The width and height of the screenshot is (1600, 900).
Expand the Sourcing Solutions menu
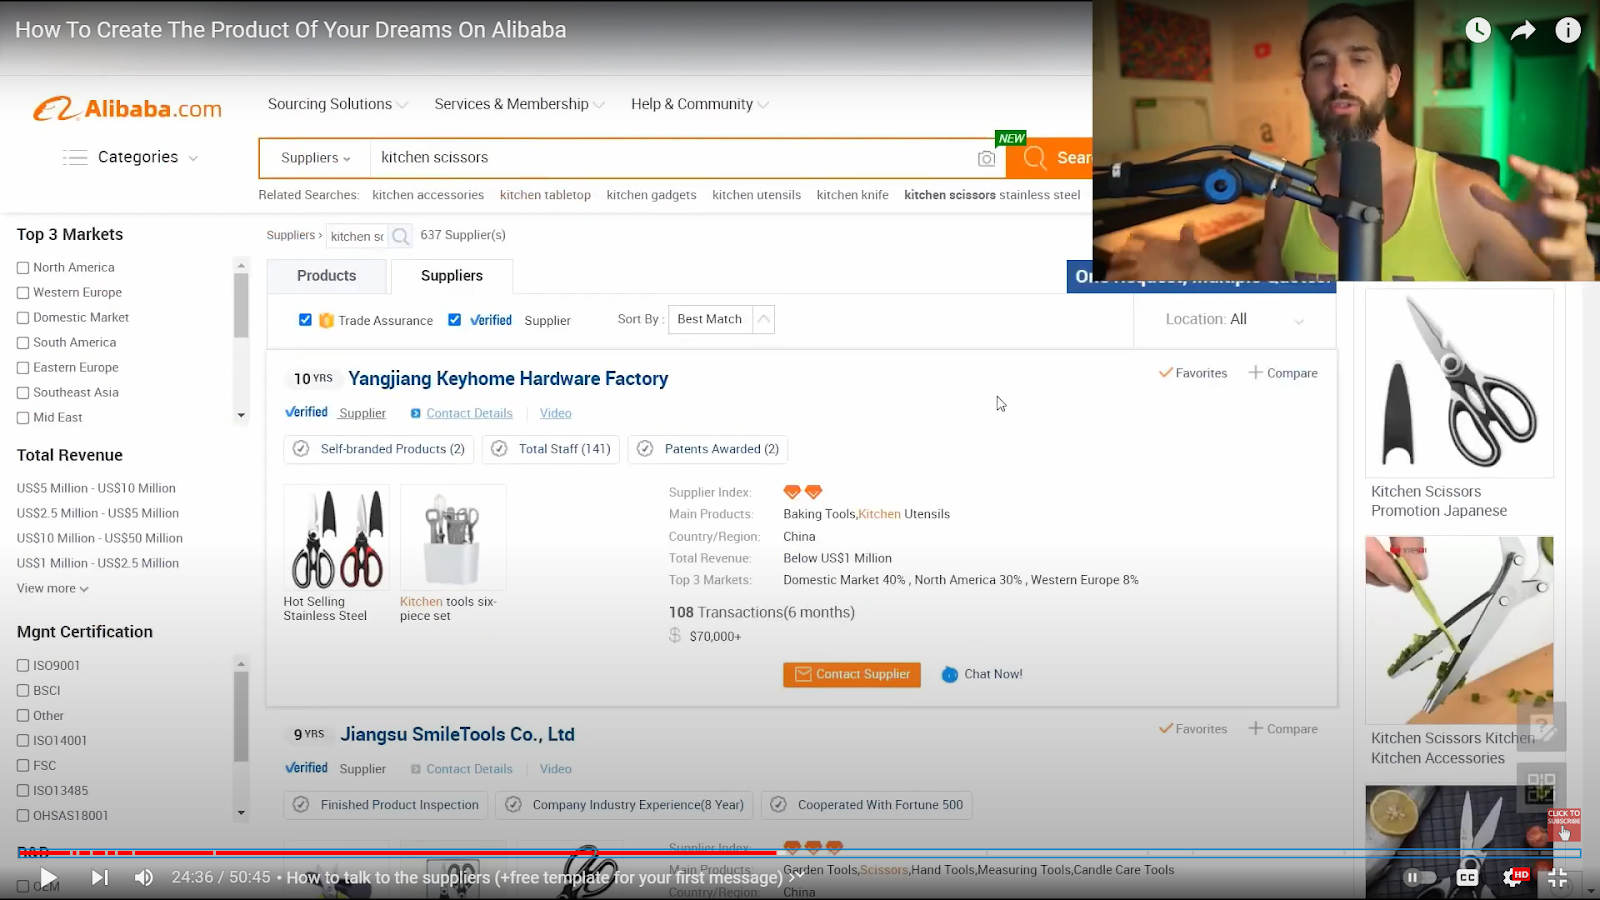[337, 104]
